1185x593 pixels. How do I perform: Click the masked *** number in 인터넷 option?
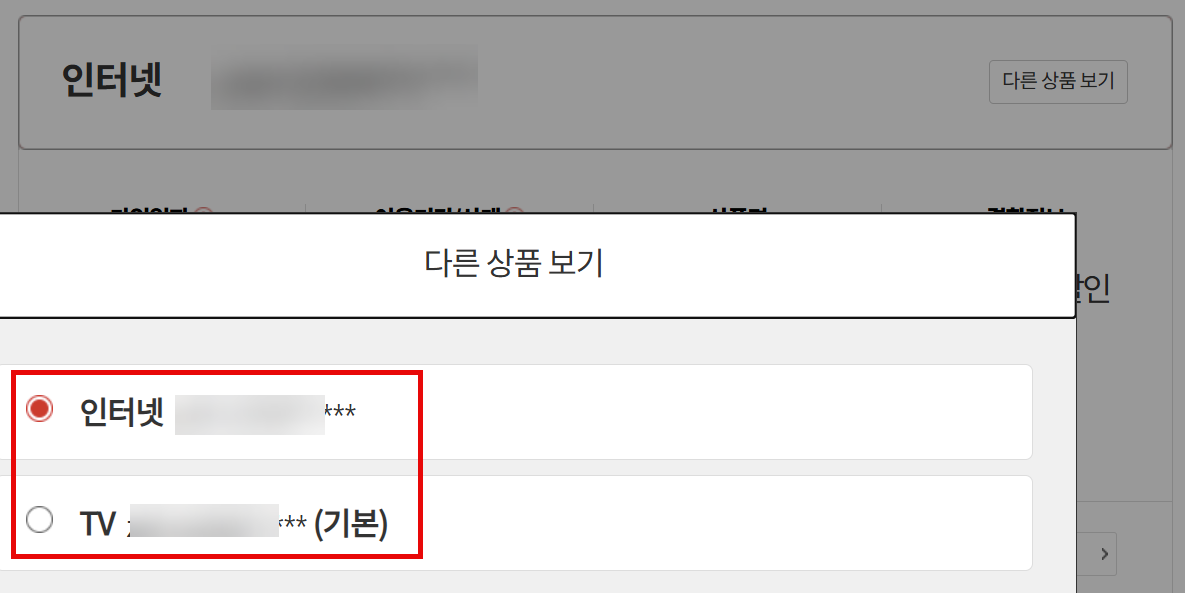pos(340,413)
